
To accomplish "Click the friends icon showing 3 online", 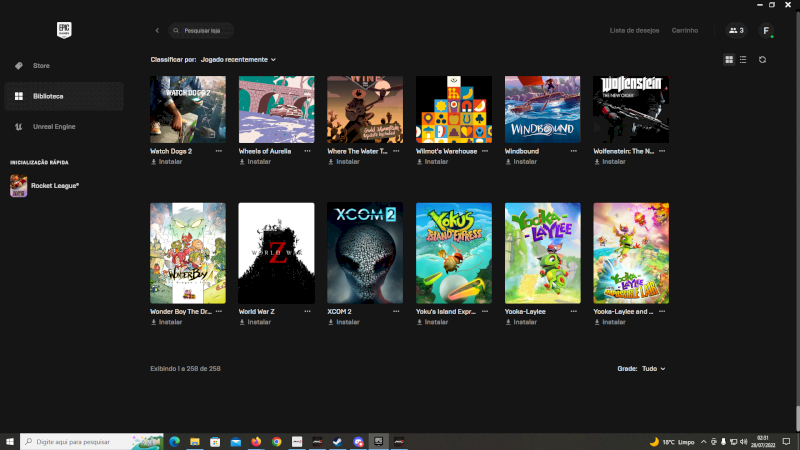I will [736, 31].
